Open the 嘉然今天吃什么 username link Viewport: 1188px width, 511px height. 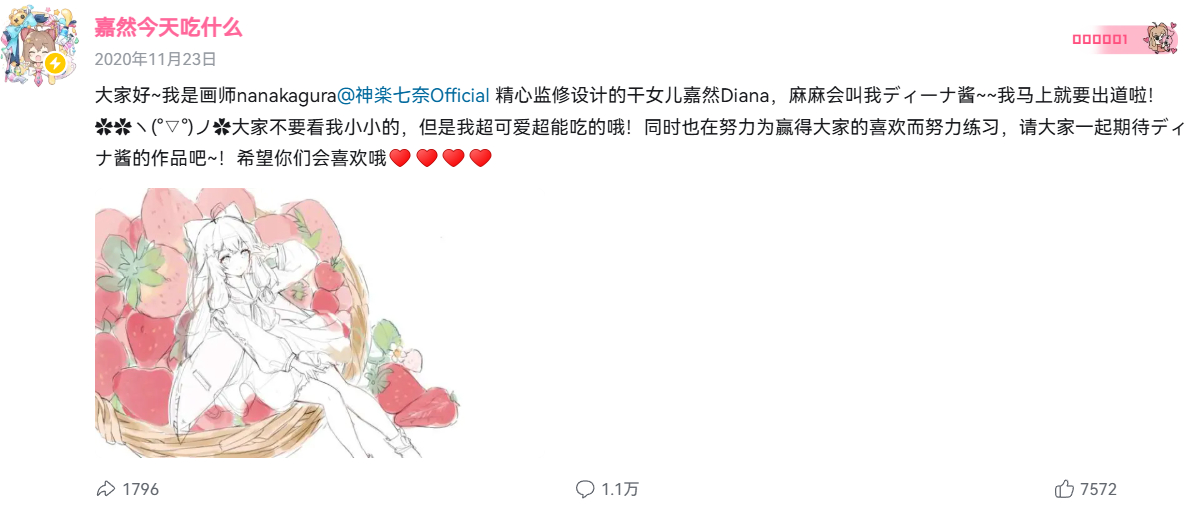click(168, 27)
